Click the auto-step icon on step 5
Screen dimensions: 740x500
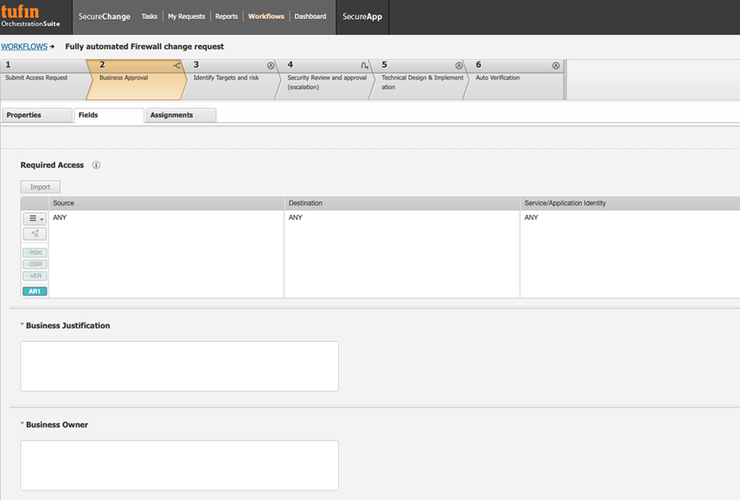[459, 66]
